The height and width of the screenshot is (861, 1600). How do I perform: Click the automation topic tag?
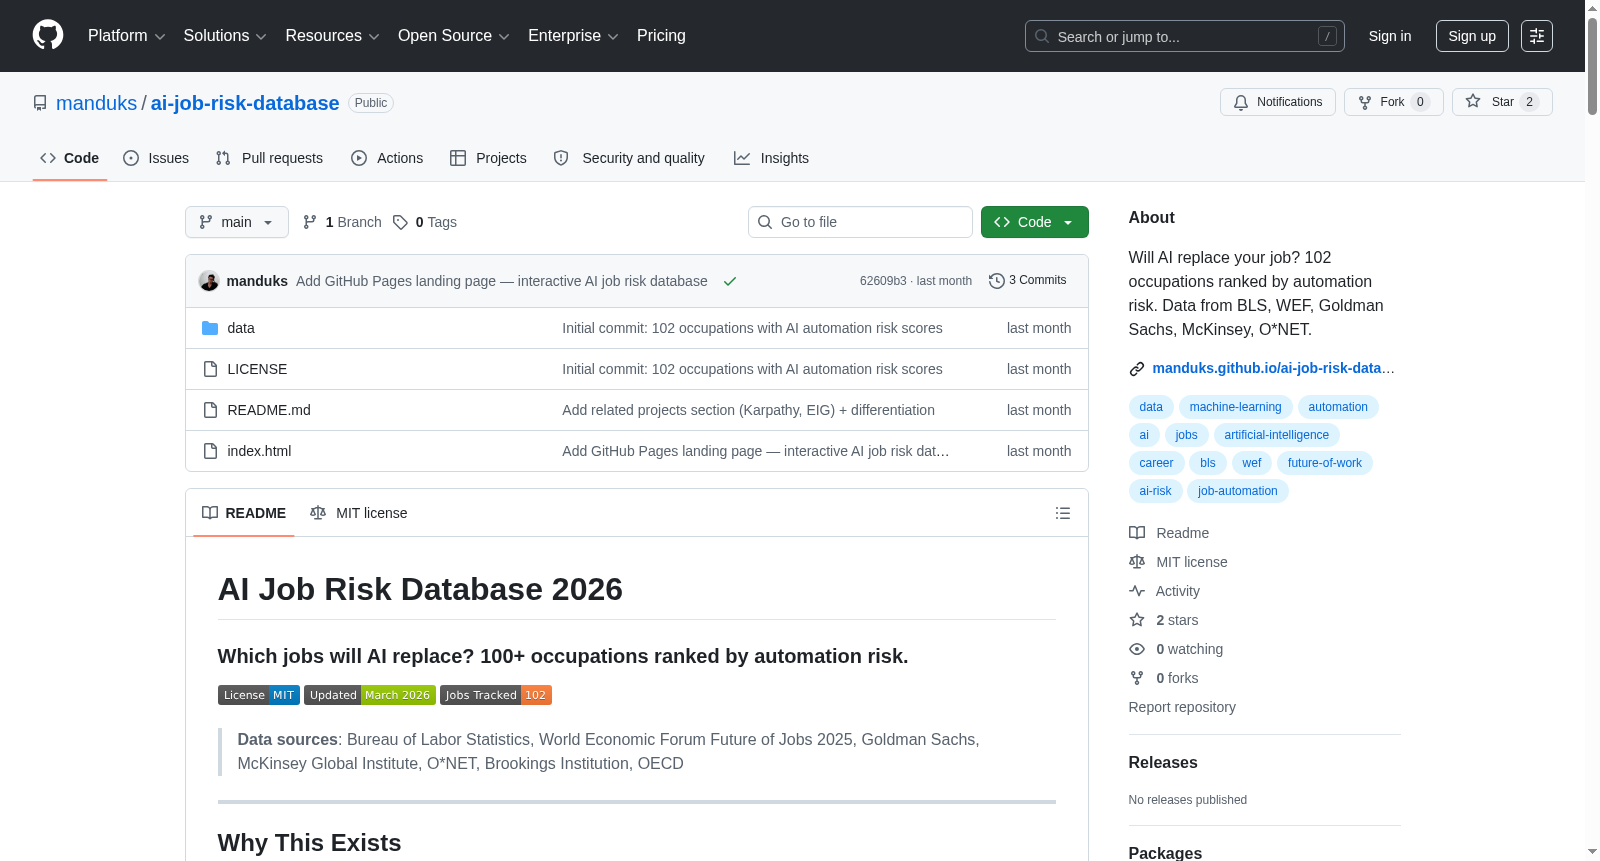pyautogui.click(x=1338, y=407)
